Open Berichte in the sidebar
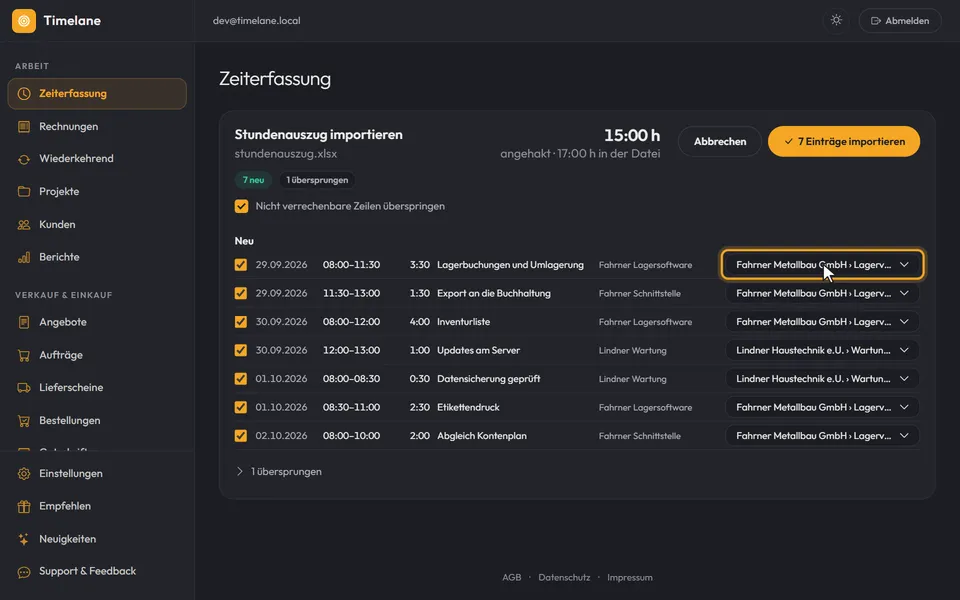This screenshot has width=960, height=600. click(x=97, y=257)
